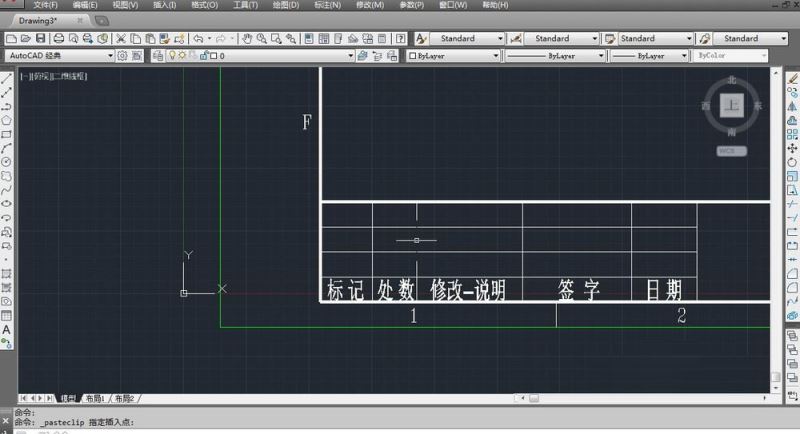The image size is (800, 434).
Task: Click the Cut scissors icon
Action: click(x=121, y=39)
